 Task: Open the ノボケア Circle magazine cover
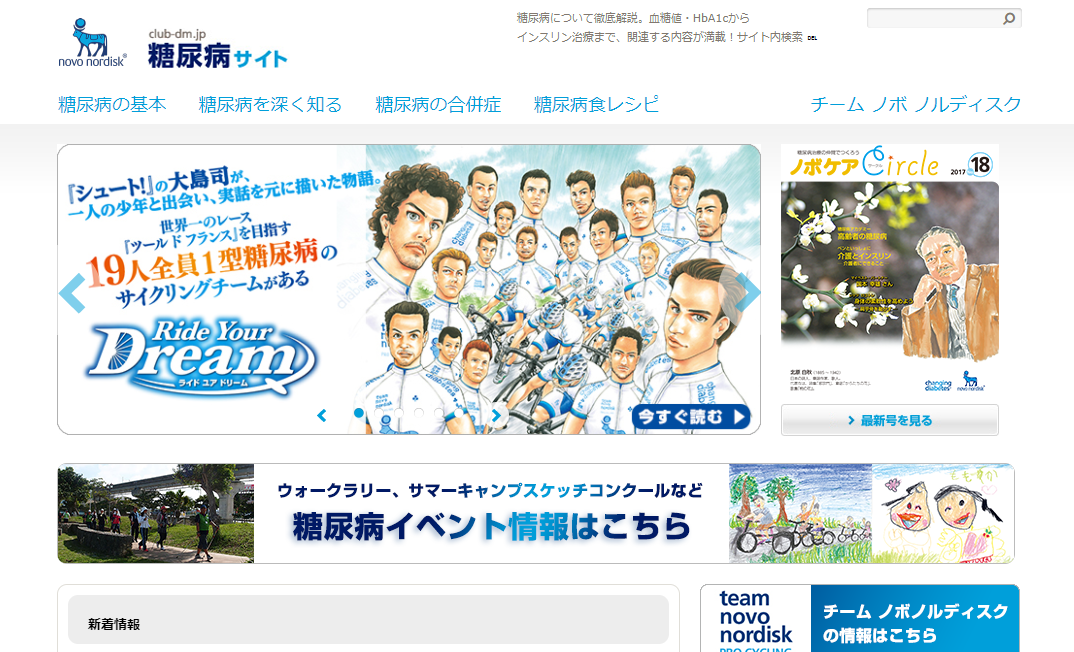pos(890,268)
